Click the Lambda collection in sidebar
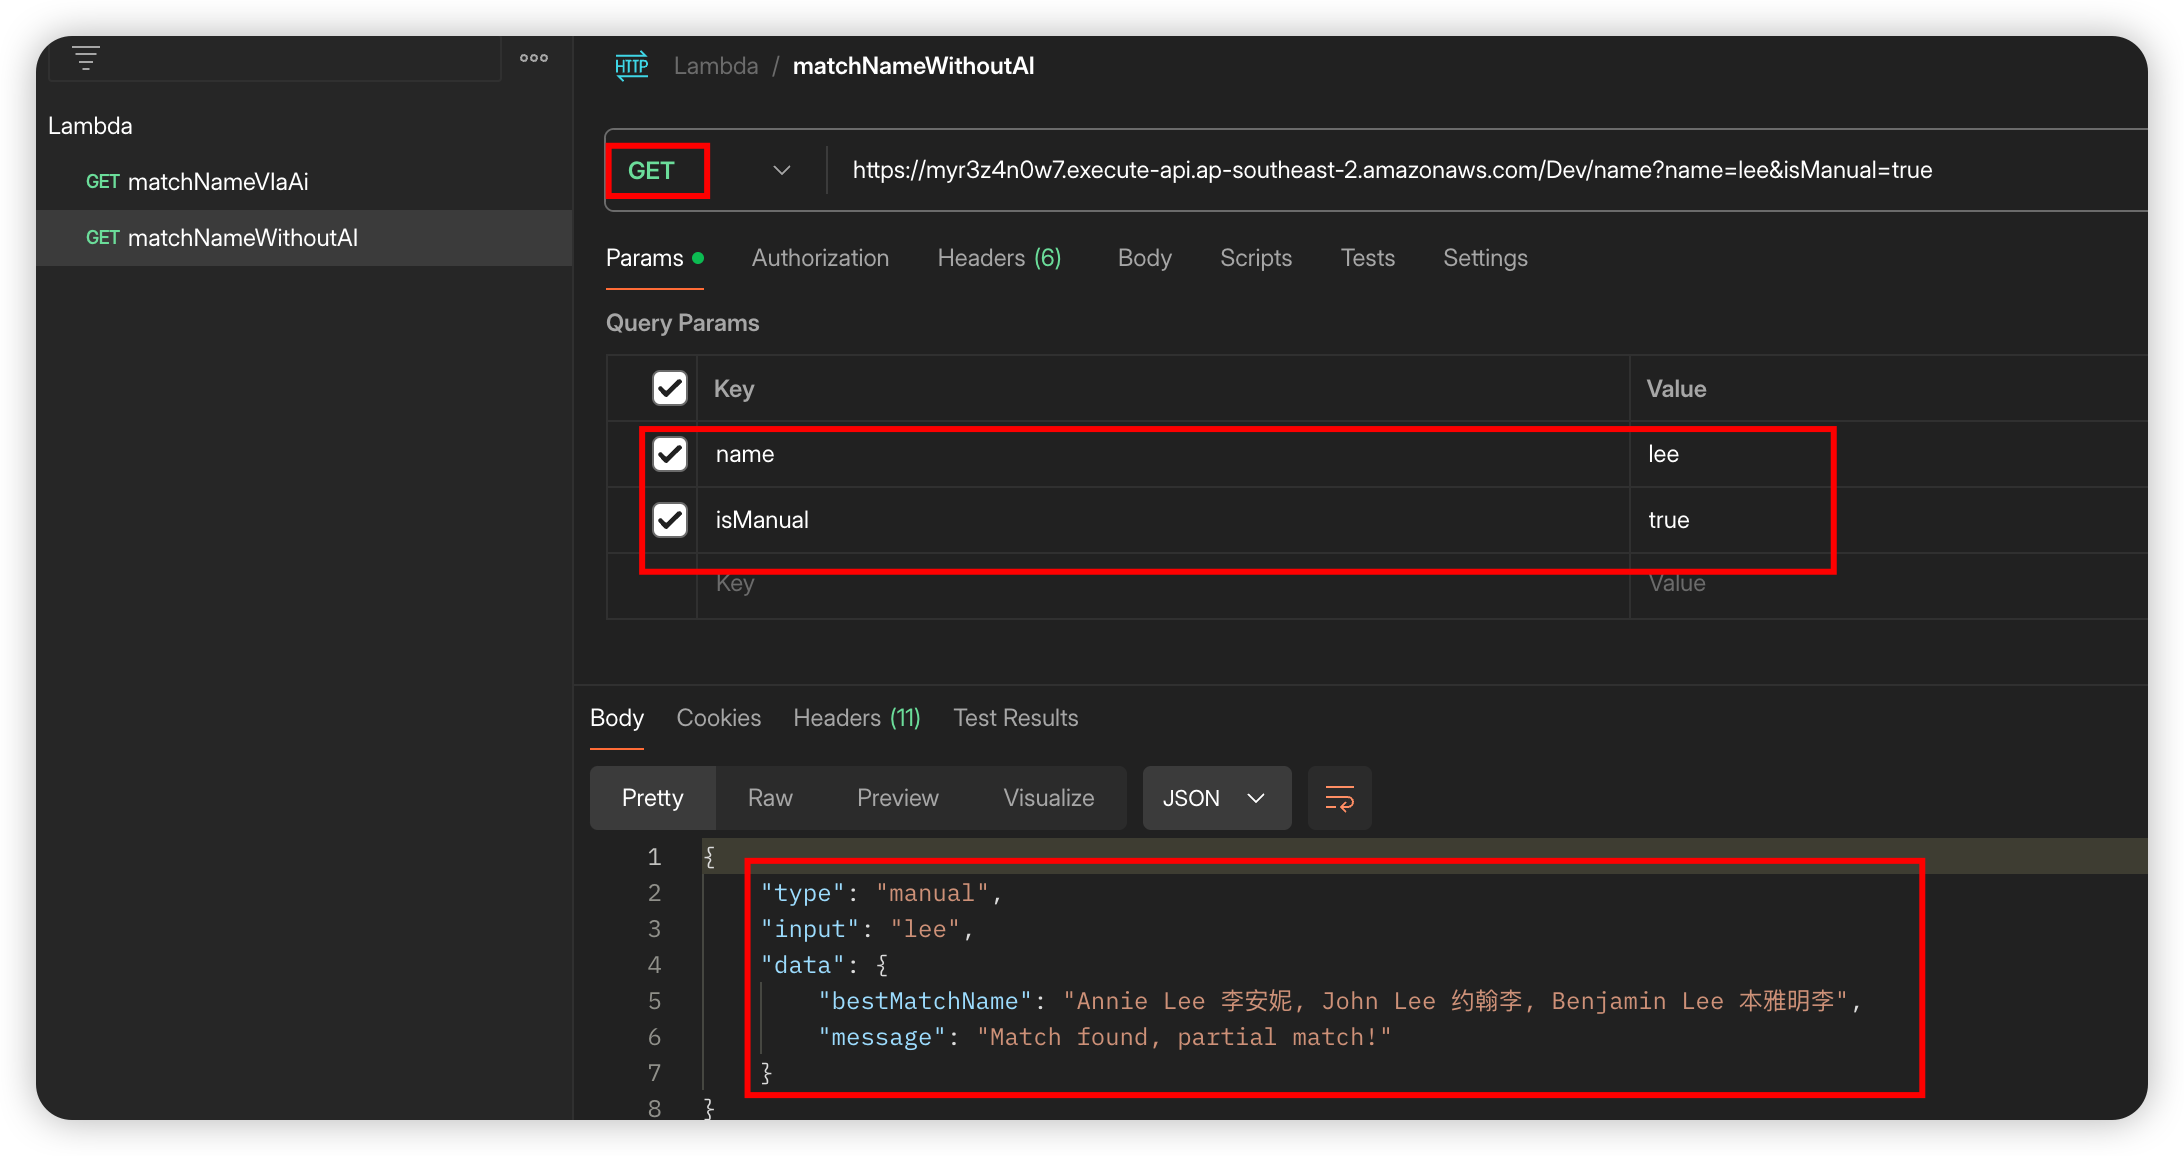Screen dimensions: 2184x1156 [x=90, y=126]
